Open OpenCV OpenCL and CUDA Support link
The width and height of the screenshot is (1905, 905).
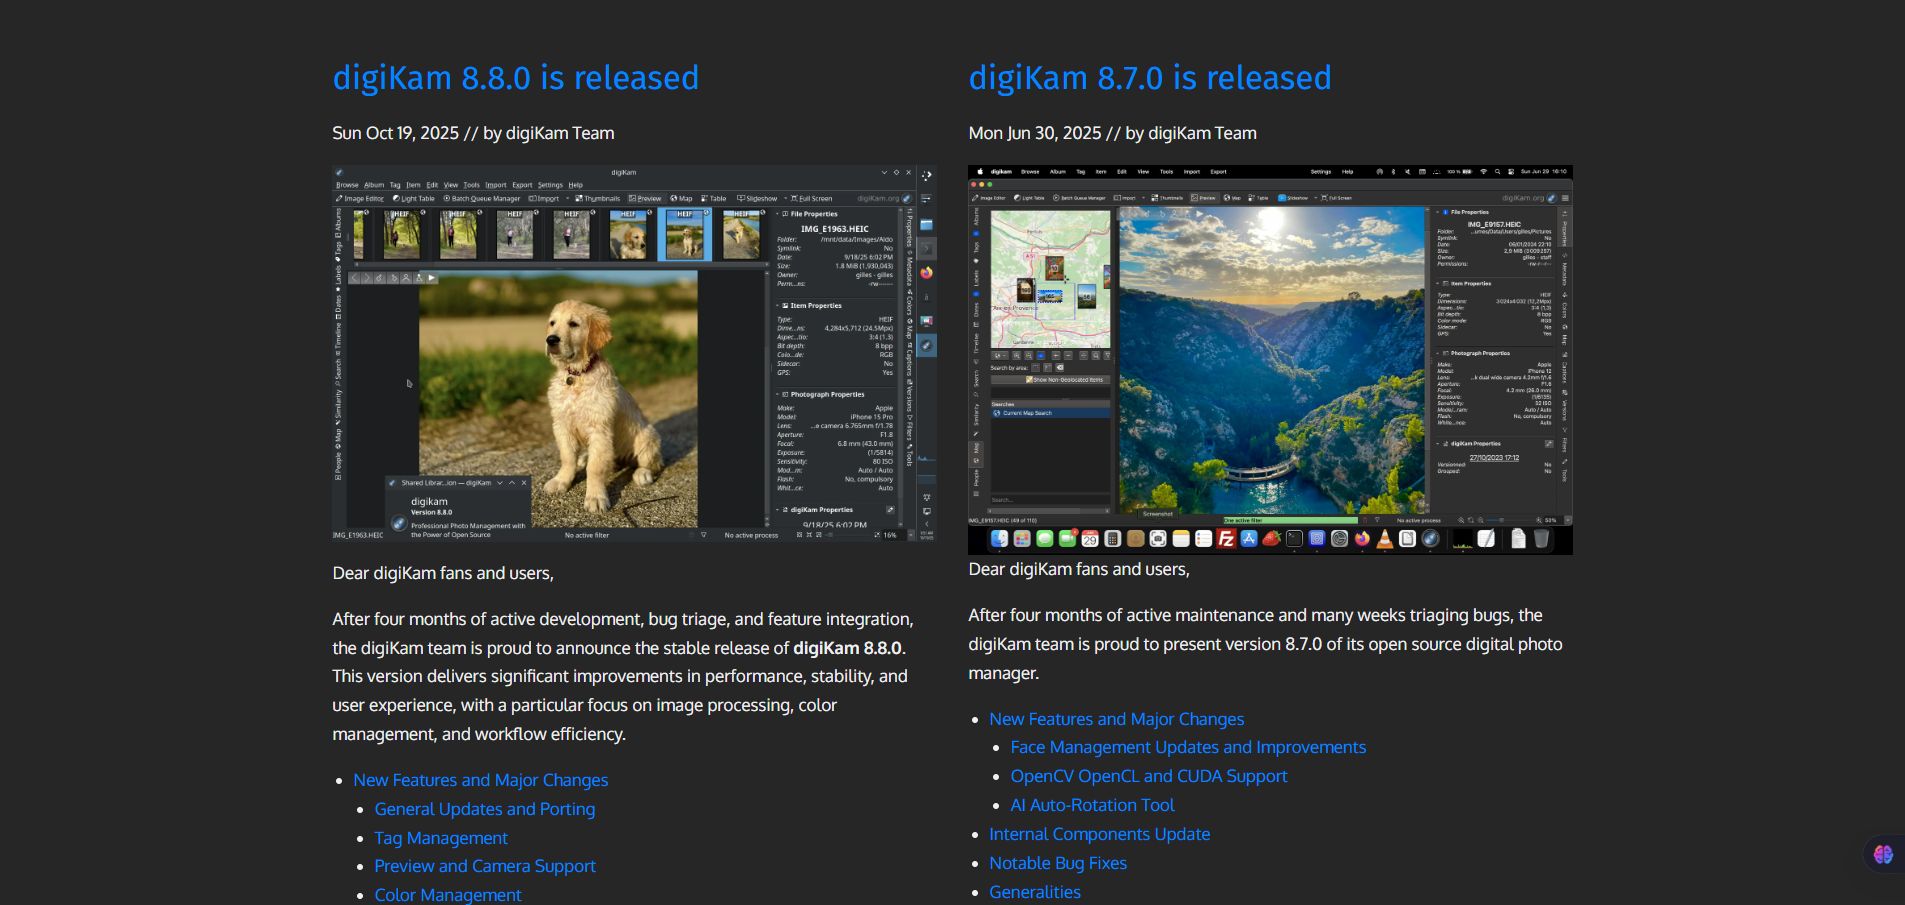(x=1149, y=776)
